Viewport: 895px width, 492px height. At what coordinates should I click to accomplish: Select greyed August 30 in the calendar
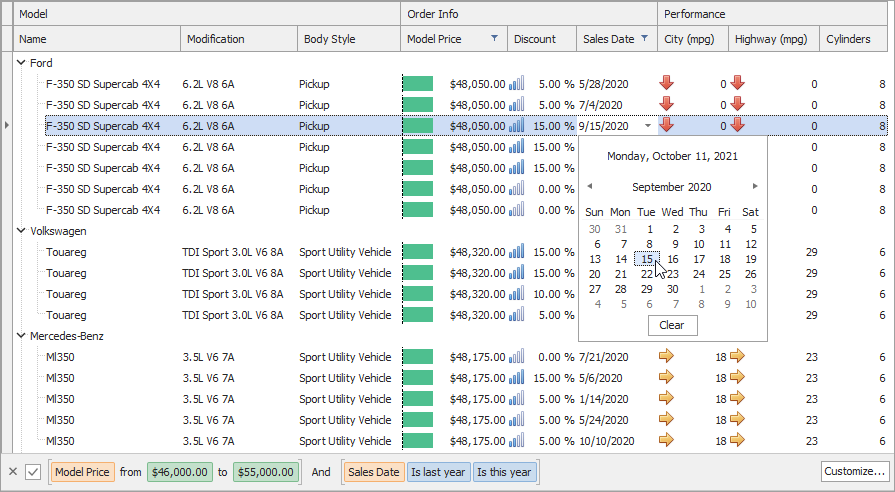coord(594,229)
